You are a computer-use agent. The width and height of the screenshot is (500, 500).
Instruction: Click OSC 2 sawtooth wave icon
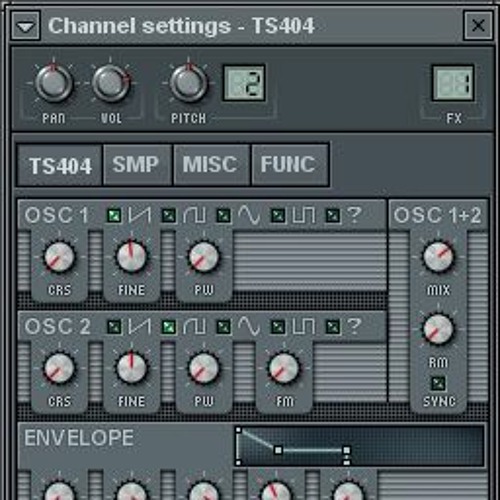(x=140, y=326)
